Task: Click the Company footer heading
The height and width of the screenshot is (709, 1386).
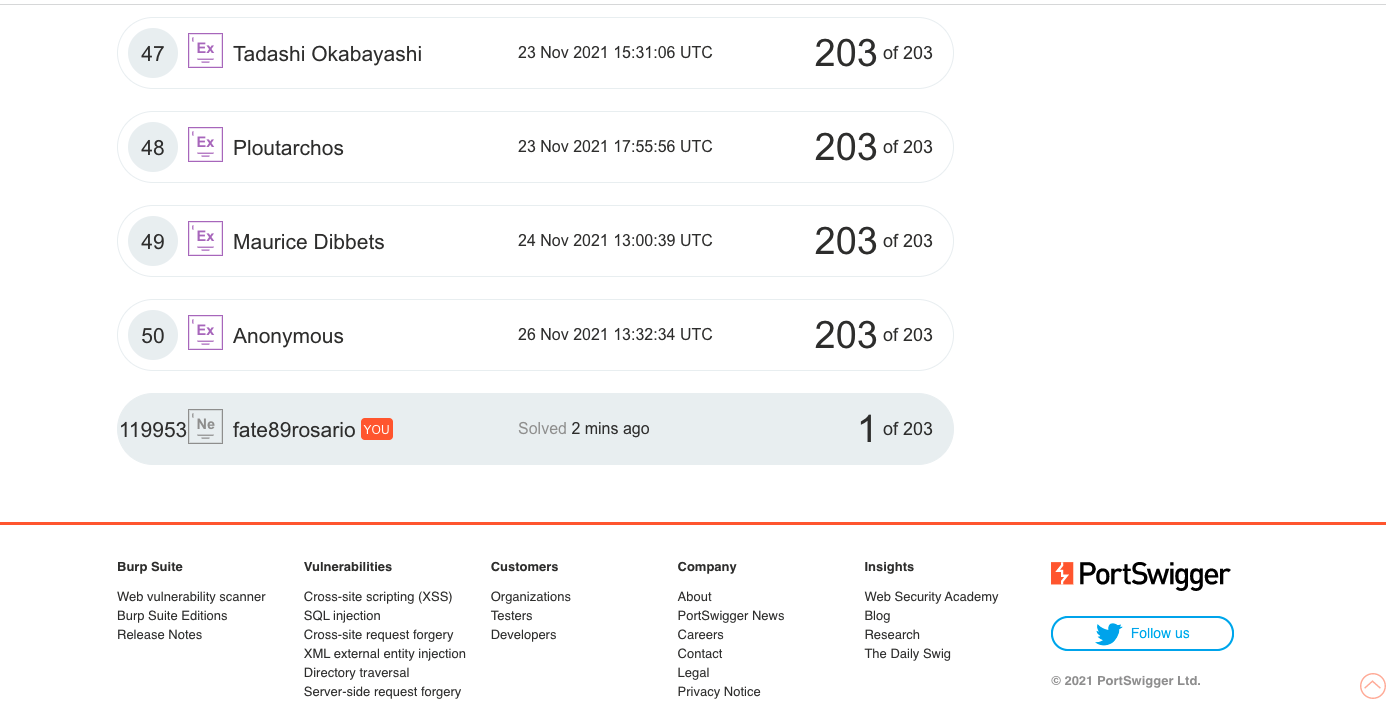Action: click(x=707, y=567)
